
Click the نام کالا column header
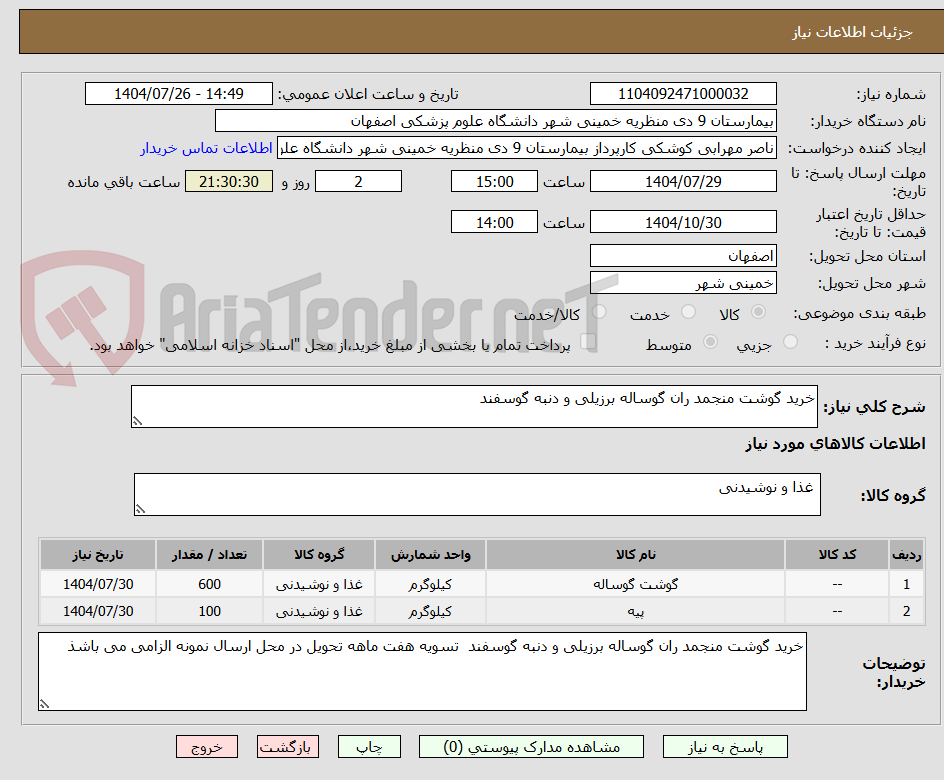tap(635, 554)
